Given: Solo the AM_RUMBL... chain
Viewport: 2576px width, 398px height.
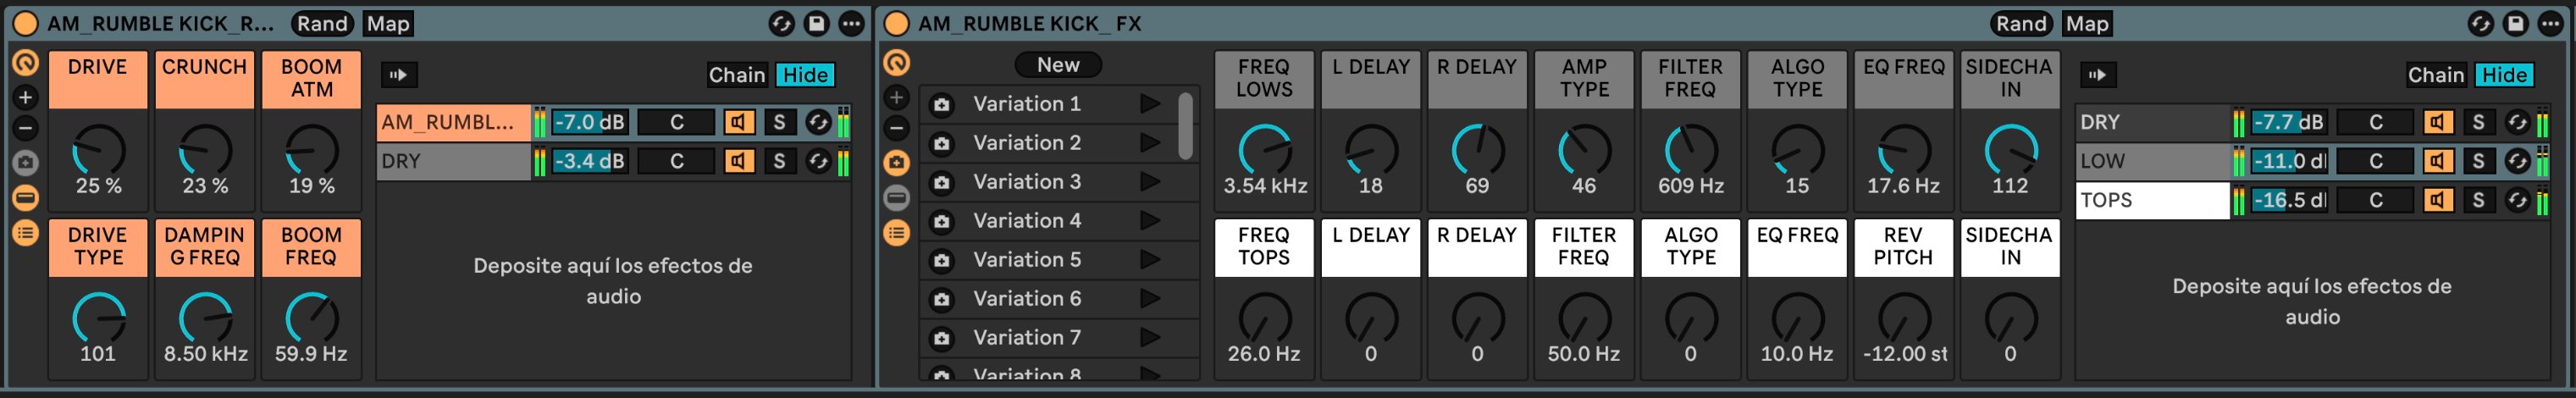Looking at the screenshot, I should click(779, 122).
